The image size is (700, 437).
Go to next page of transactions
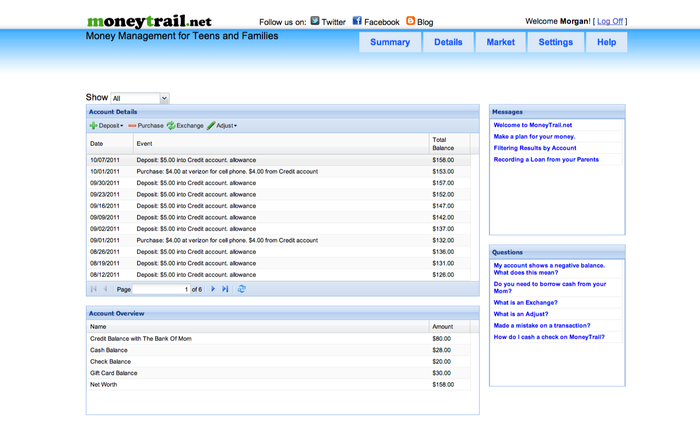coord(213,289)
